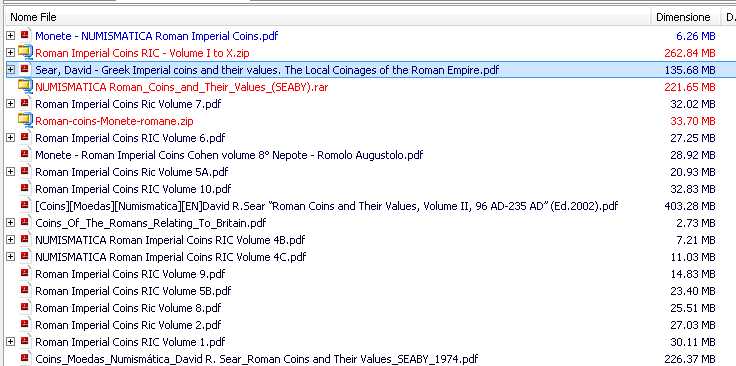
Task: Expand NUMISMATICA Roman Imperial Coins RIC Volume 4B.pdf
Action: pos(11,240)
